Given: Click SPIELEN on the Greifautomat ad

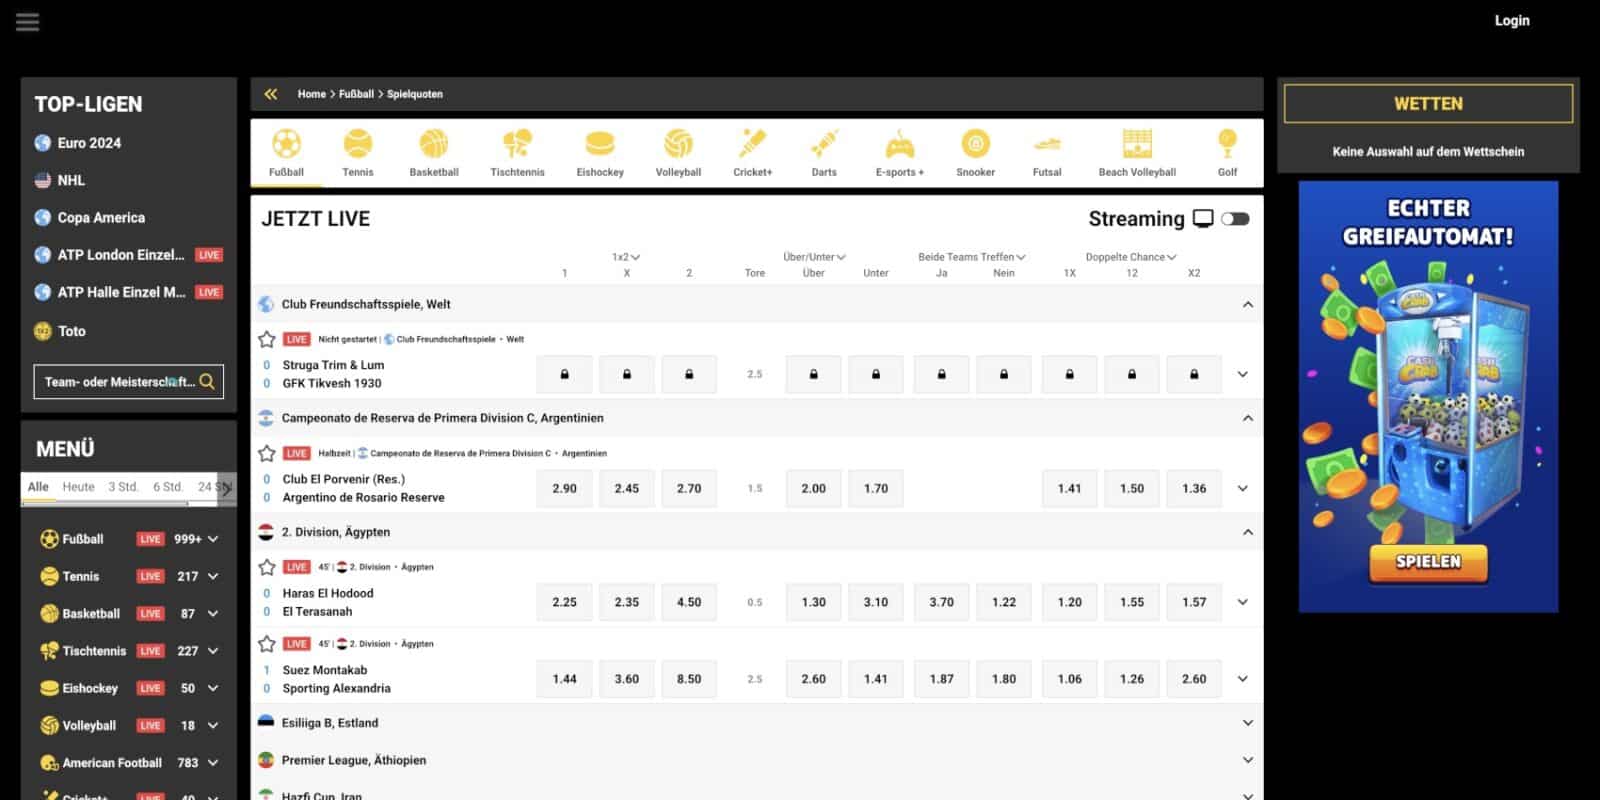Looking at the screenshot, I should tap(1428, 562).
